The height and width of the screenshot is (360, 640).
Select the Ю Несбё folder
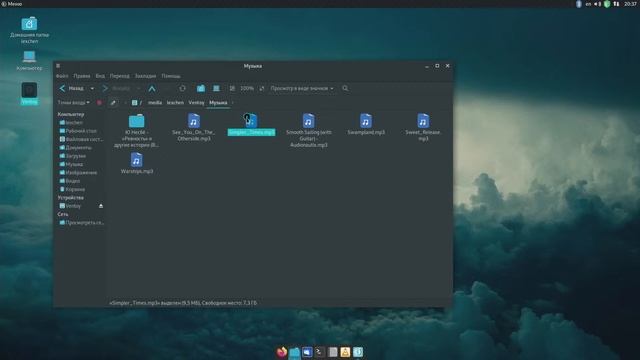click(x=136, y=131)
